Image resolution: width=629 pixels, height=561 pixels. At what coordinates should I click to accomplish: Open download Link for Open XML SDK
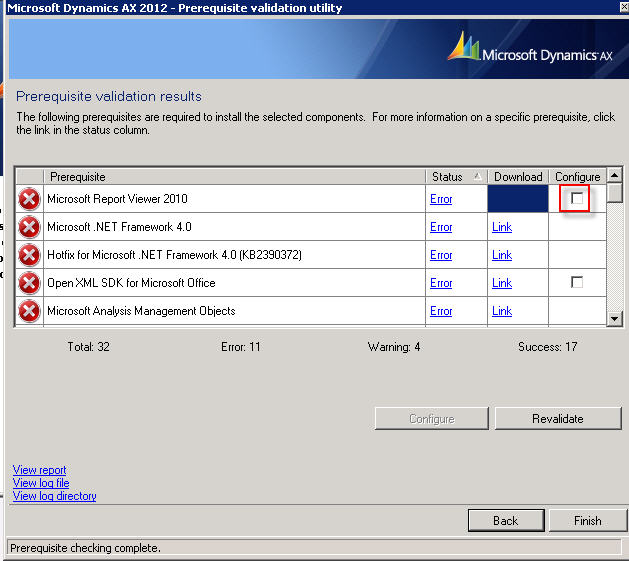click(502, 283)
